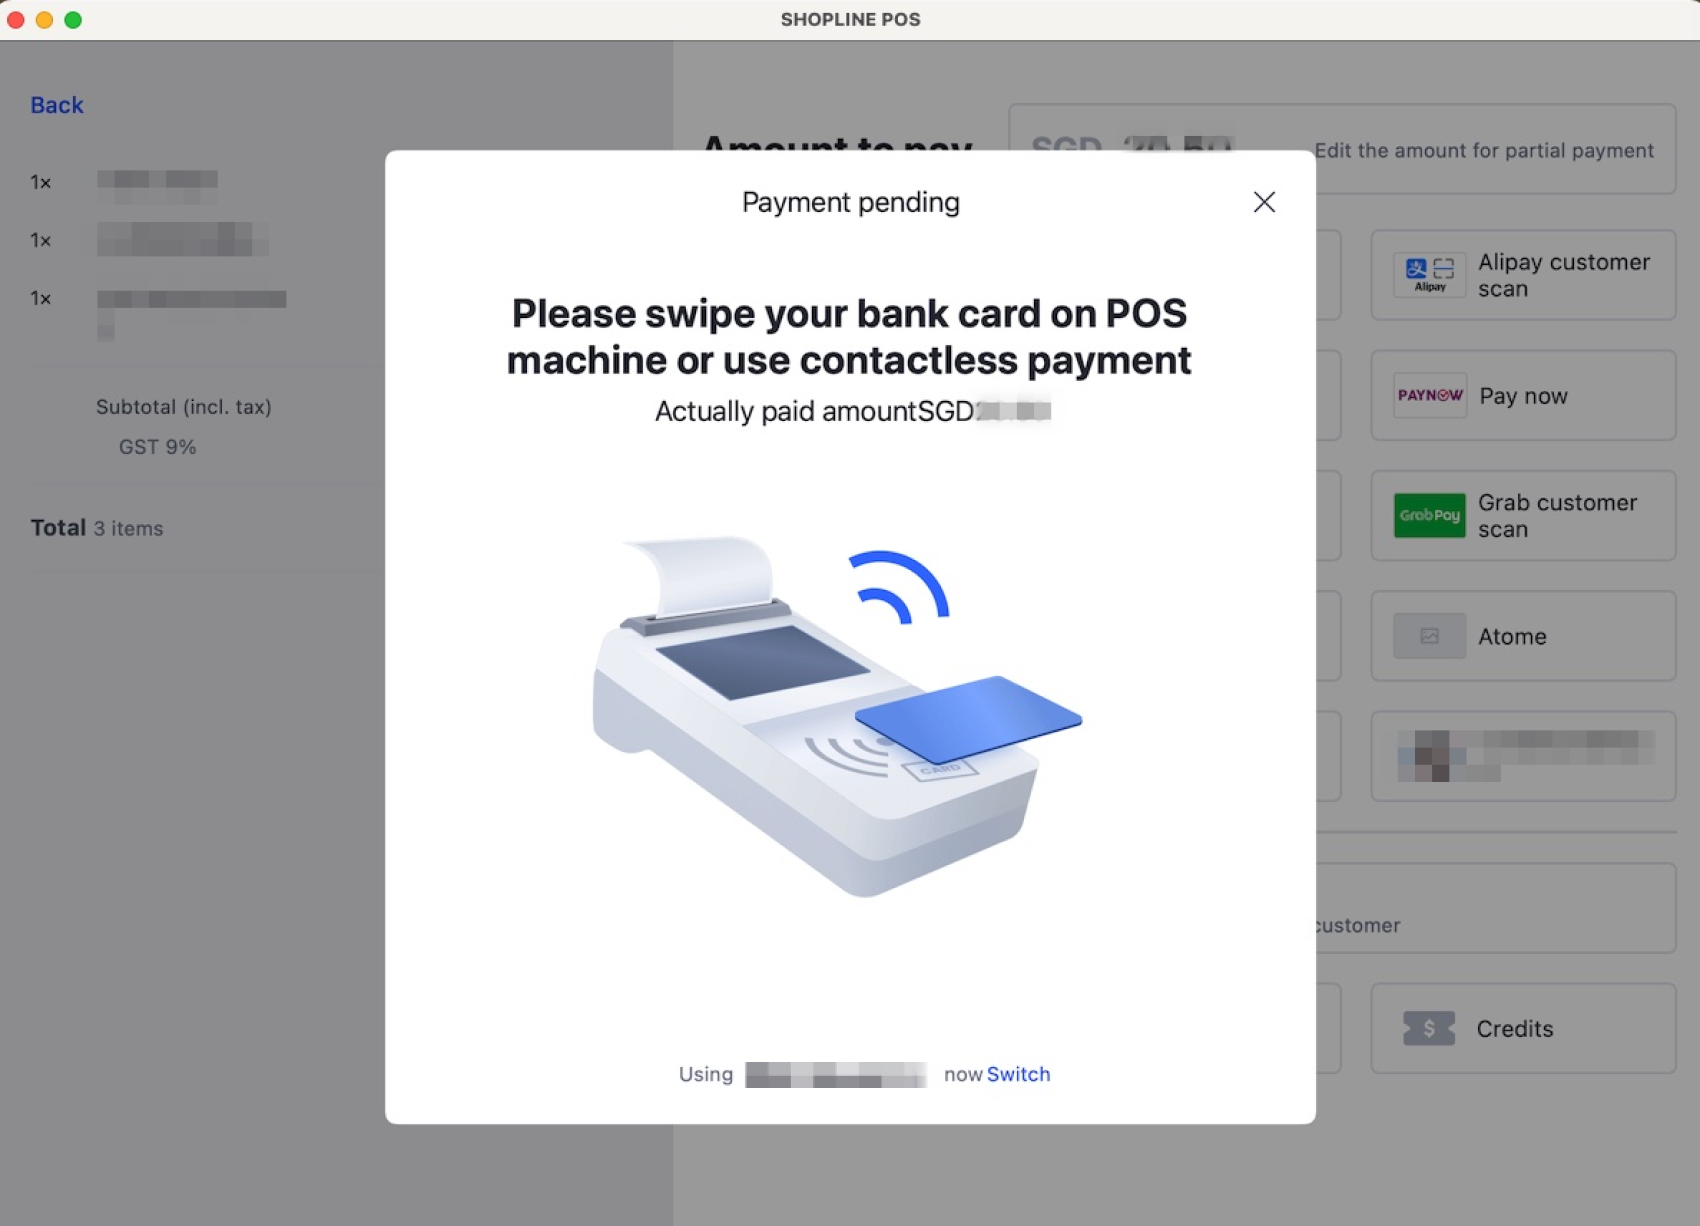Choose Alipay customer scan option
The image size is (1700, 1226).
click(x=1523, y=275)
